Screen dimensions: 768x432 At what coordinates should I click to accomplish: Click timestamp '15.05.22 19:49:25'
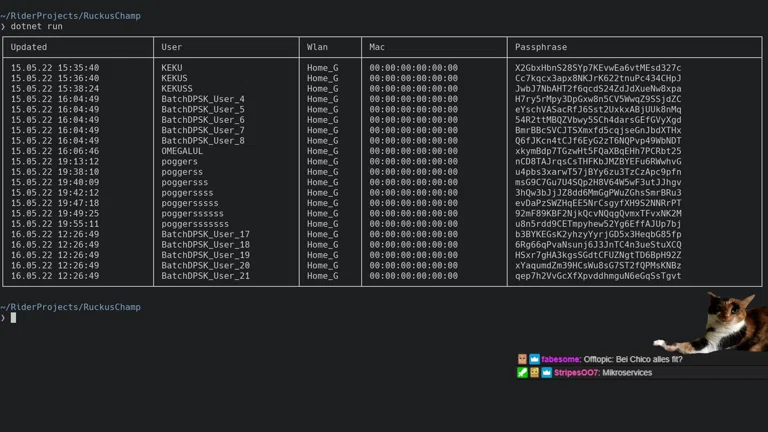[55, 214]
